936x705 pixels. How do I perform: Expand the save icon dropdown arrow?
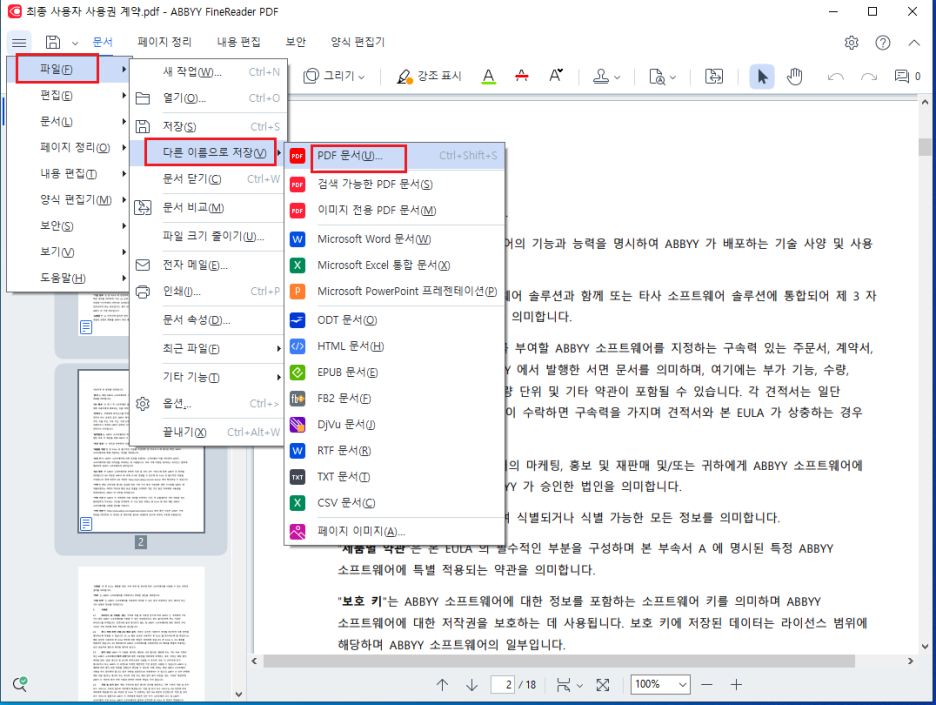click(x=75, y=43)
